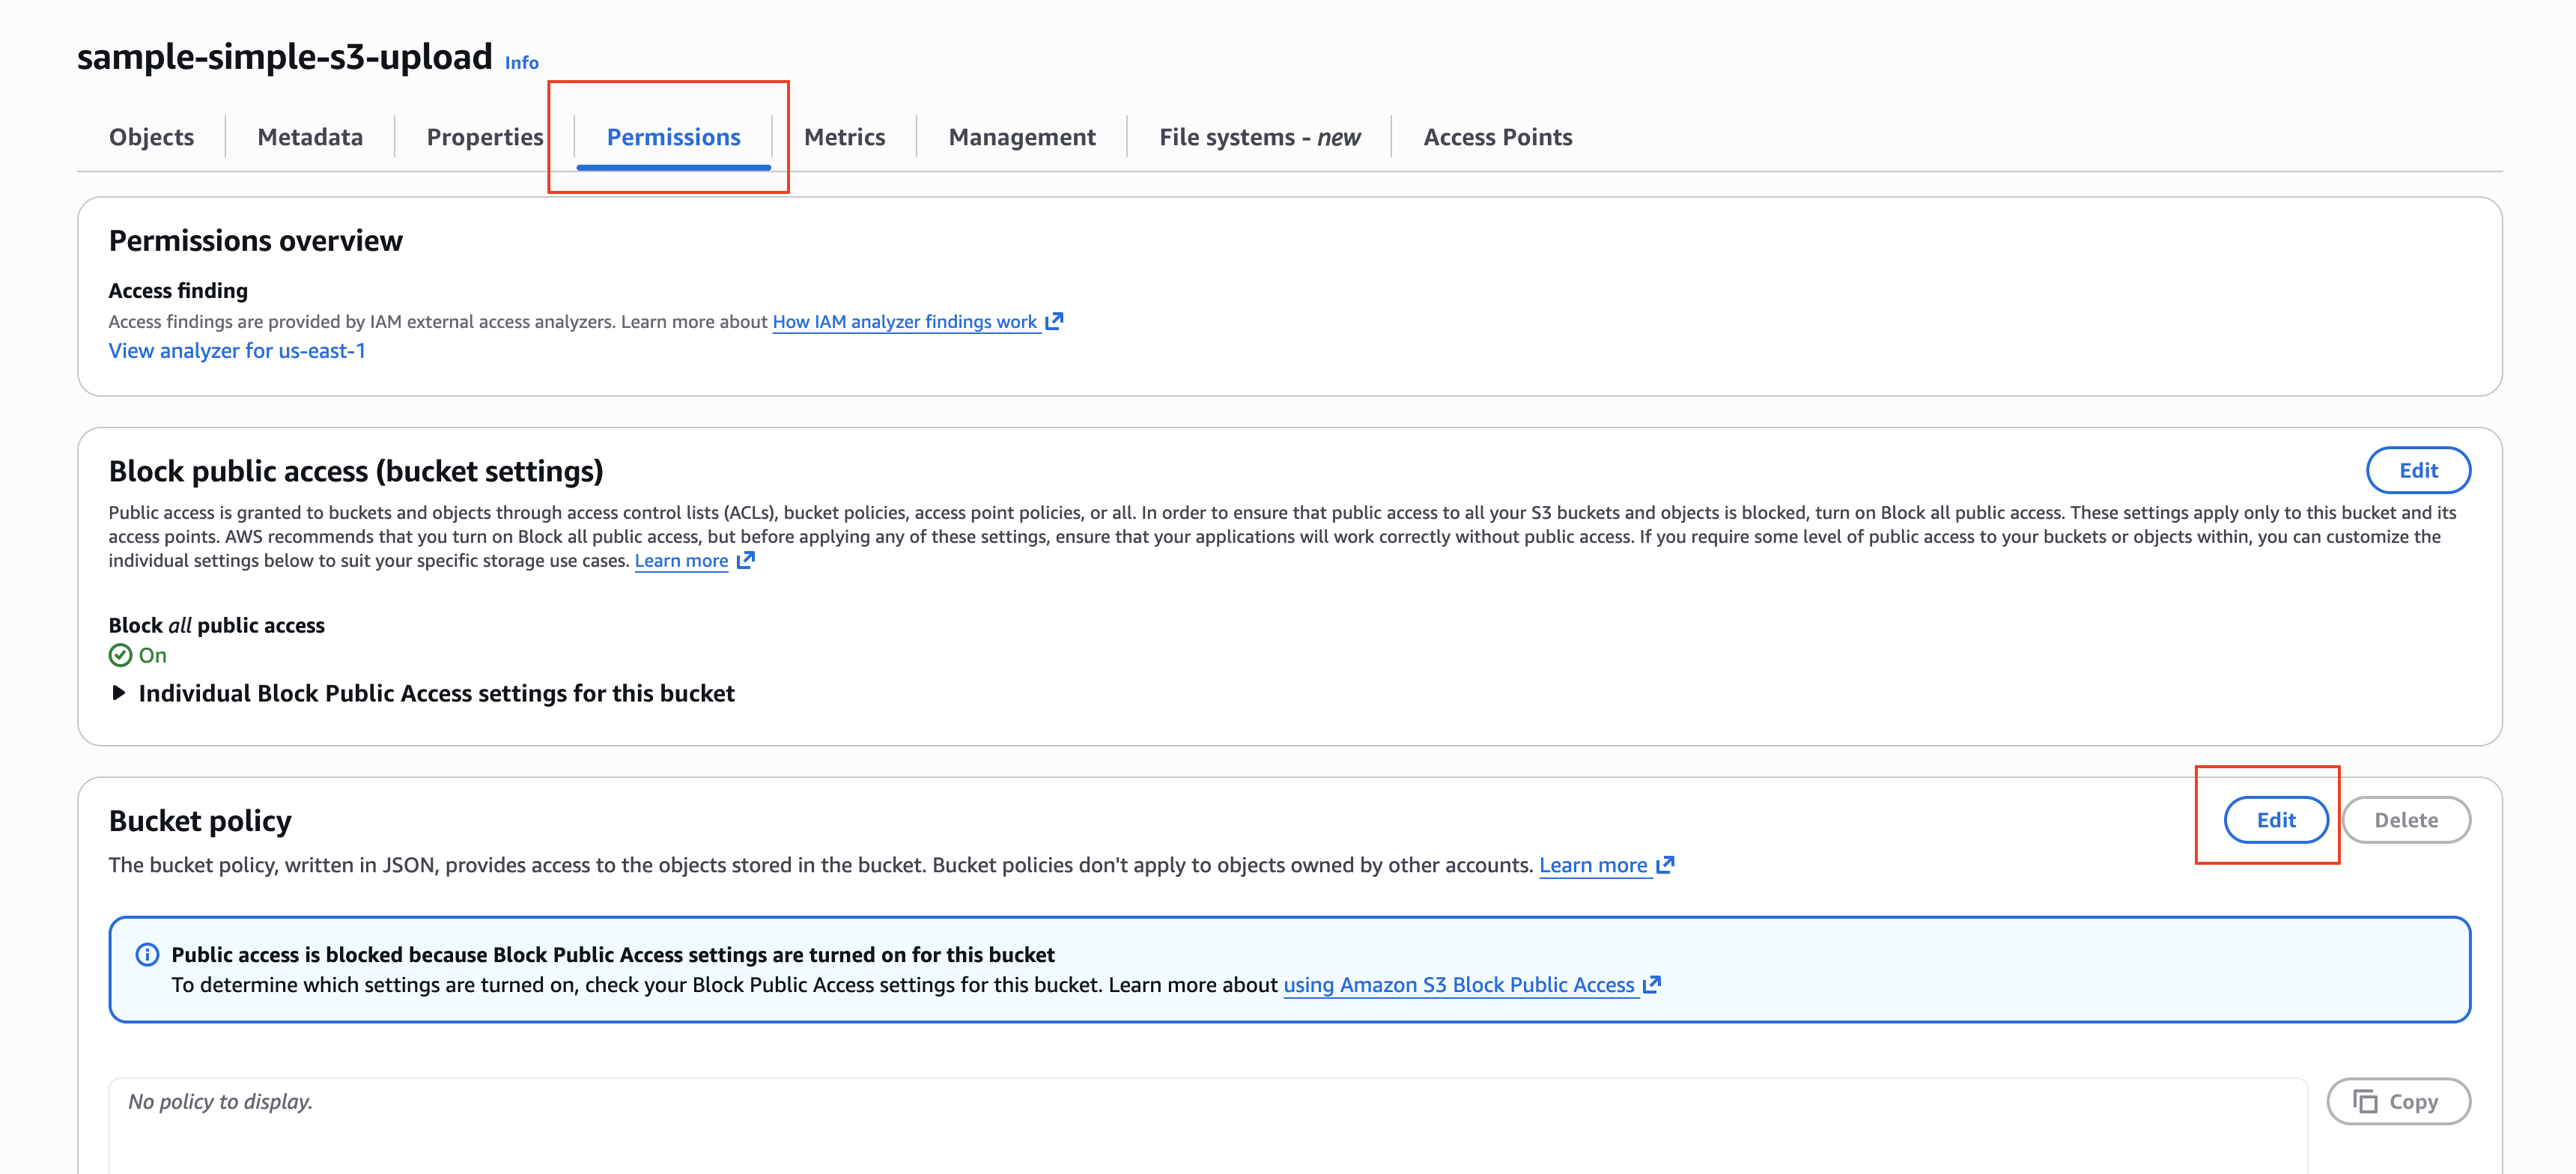Click the Info link beside bucket name
The image size is (2576, 1174).
point(521,62)
